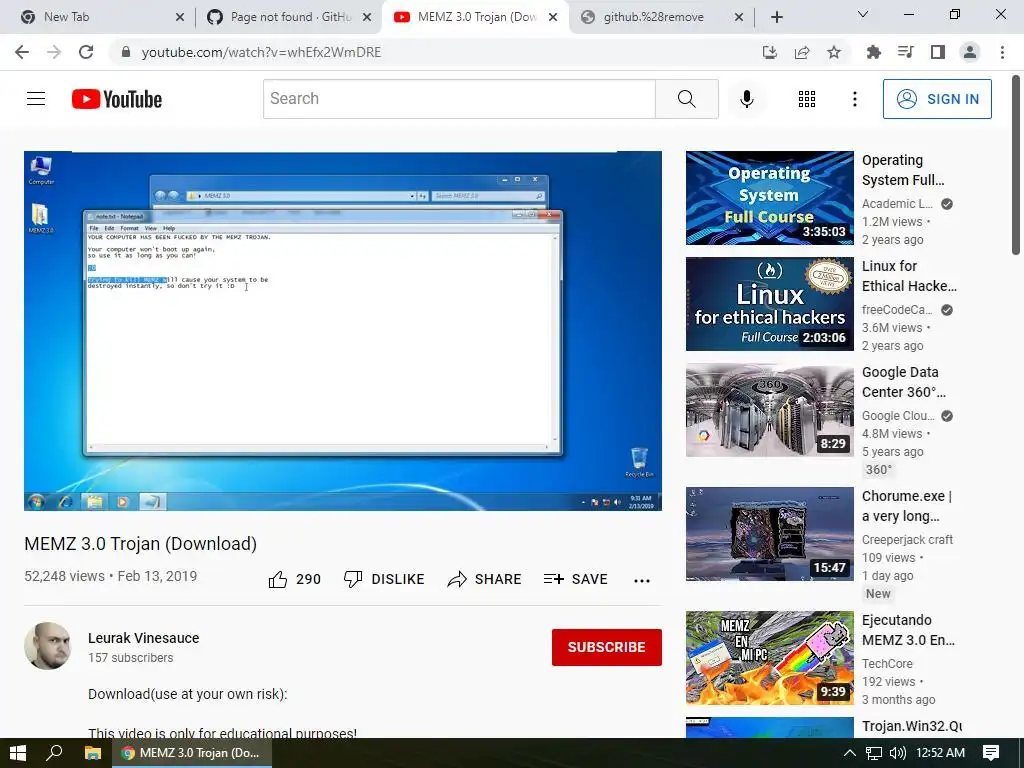Open Leurak Vinesauce channel name link

pyautogui.click(x=144, y=638)
